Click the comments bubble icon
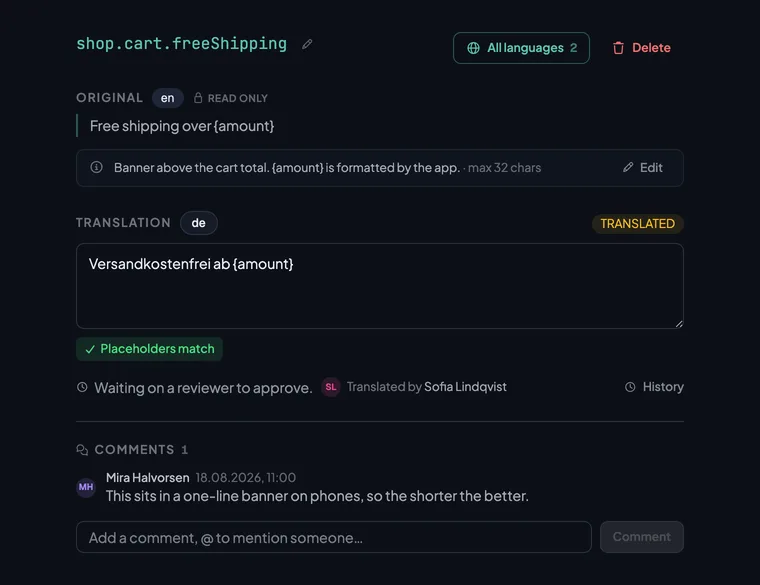The height and width of the screenshot is (585, 760). (x=82, y=450)
